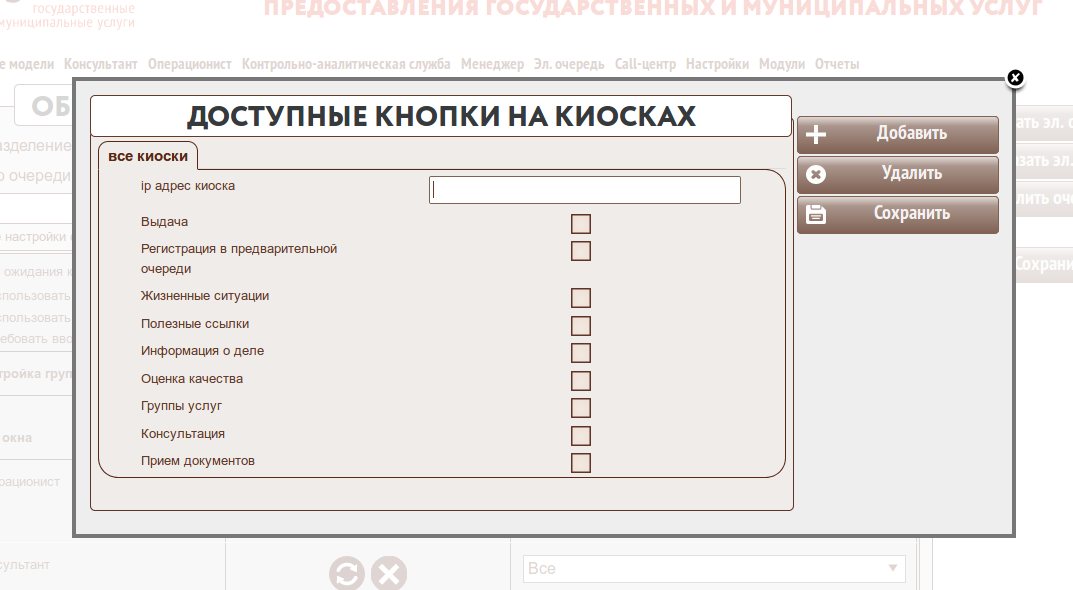Tick the Полезные ссылки checkbox
Viewport: 1073px width, 590px height.
coord(581,326)
